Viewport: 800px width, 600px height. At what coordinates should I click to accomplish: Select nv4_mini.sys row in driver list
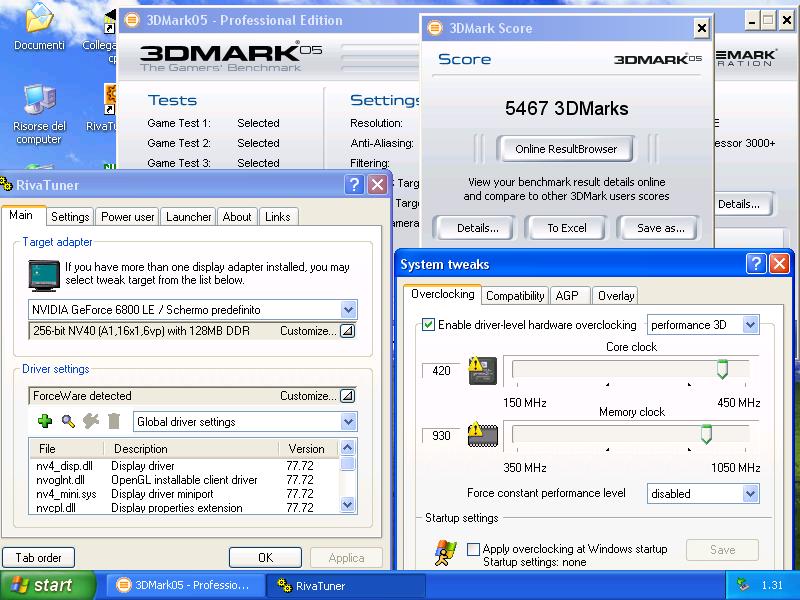point(184,494)
